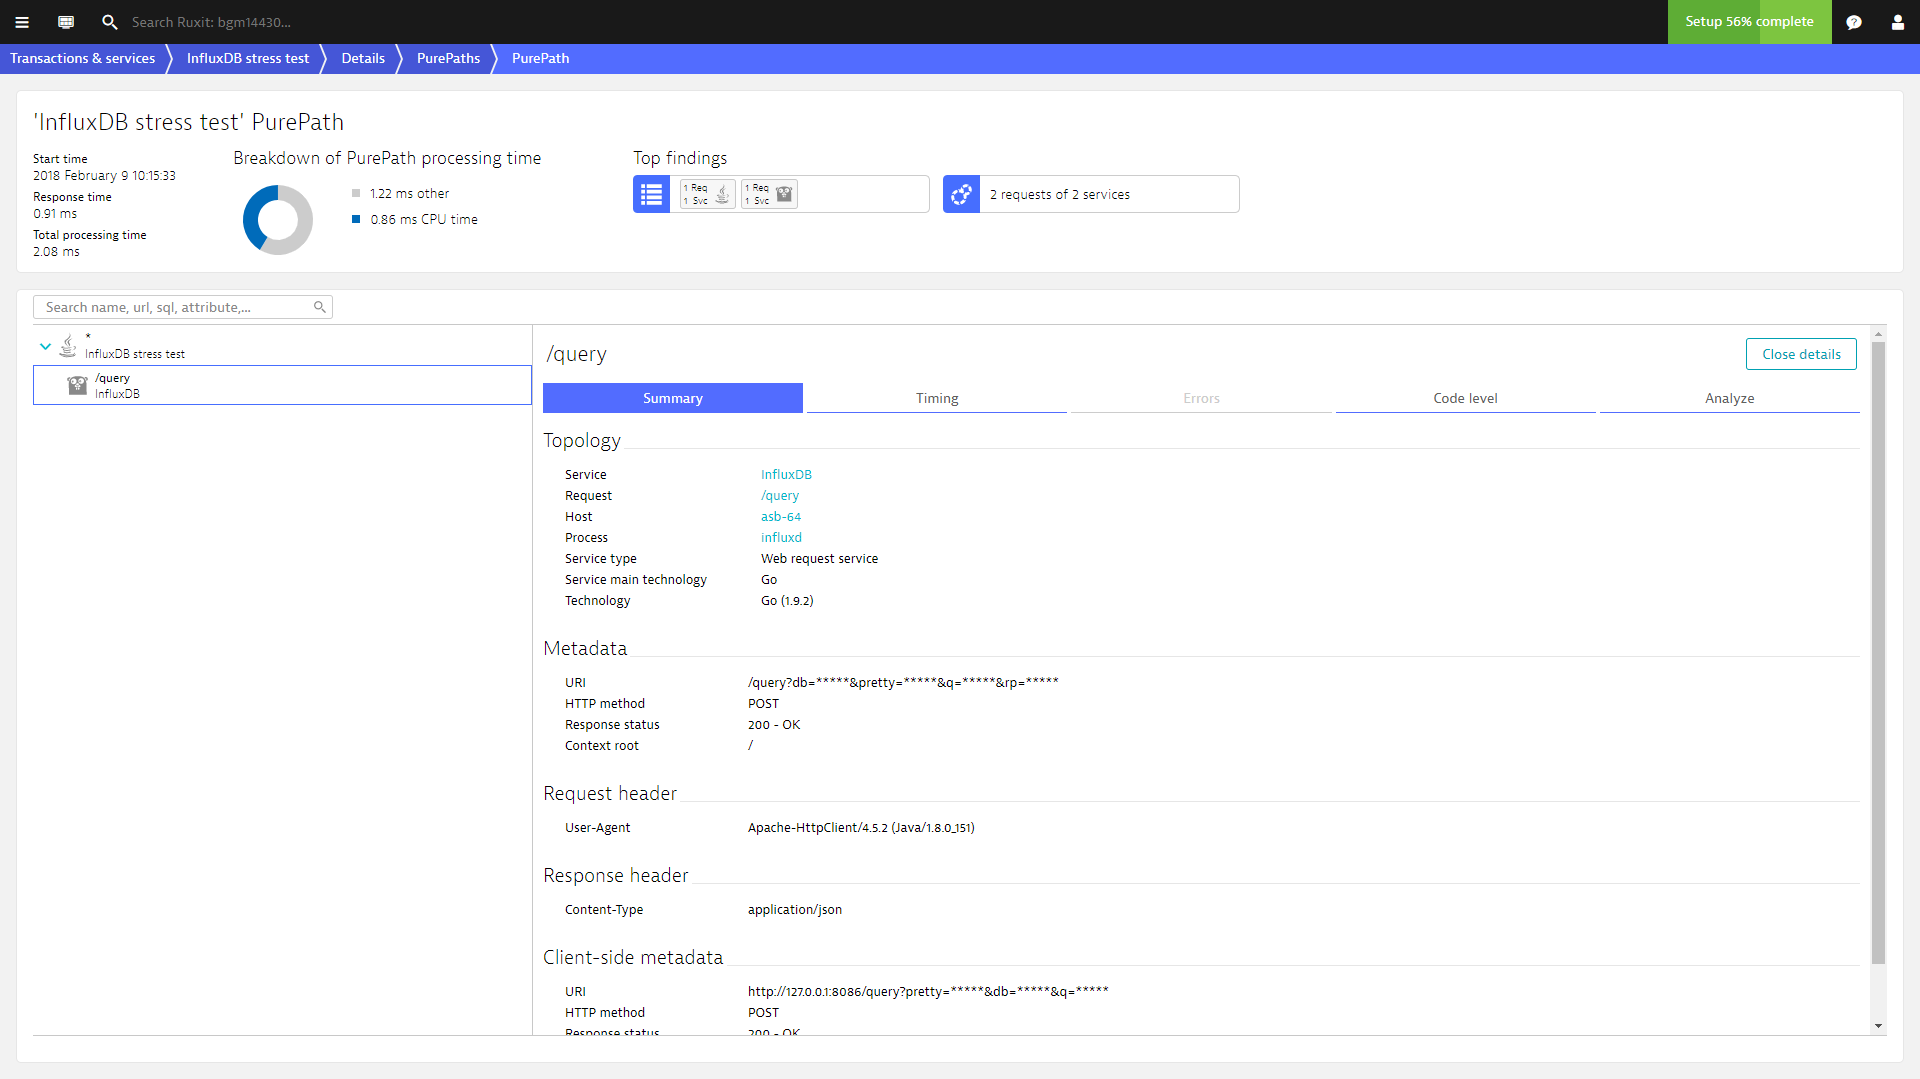The width and height of the screenshot is (1920, 1079).
Task: Switch to the Timing tab
Action: 937,398
